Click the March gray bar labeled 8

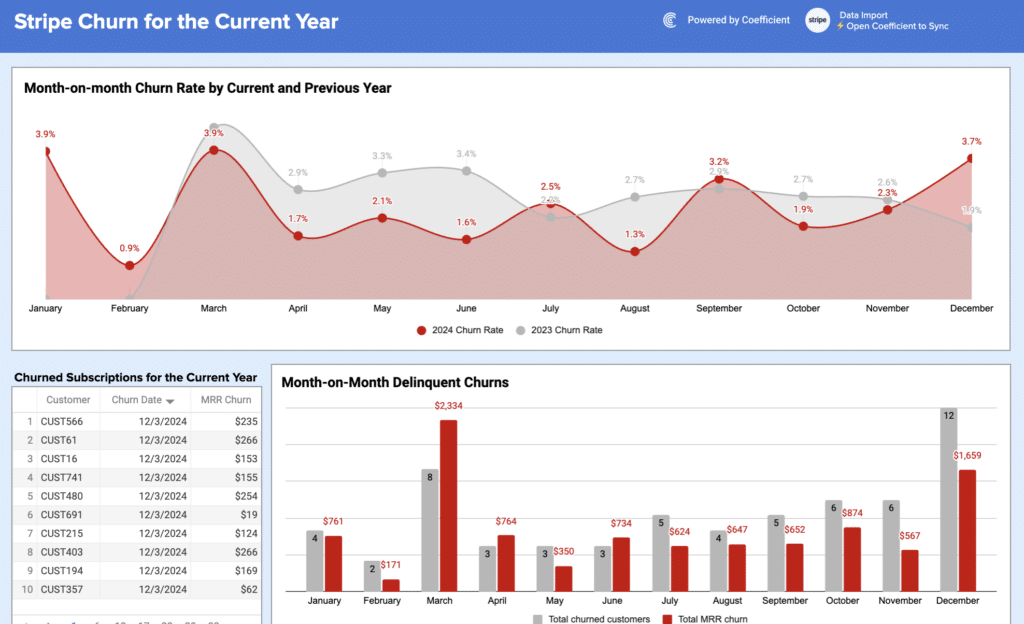pyautogui.click(x=430, y=531)
